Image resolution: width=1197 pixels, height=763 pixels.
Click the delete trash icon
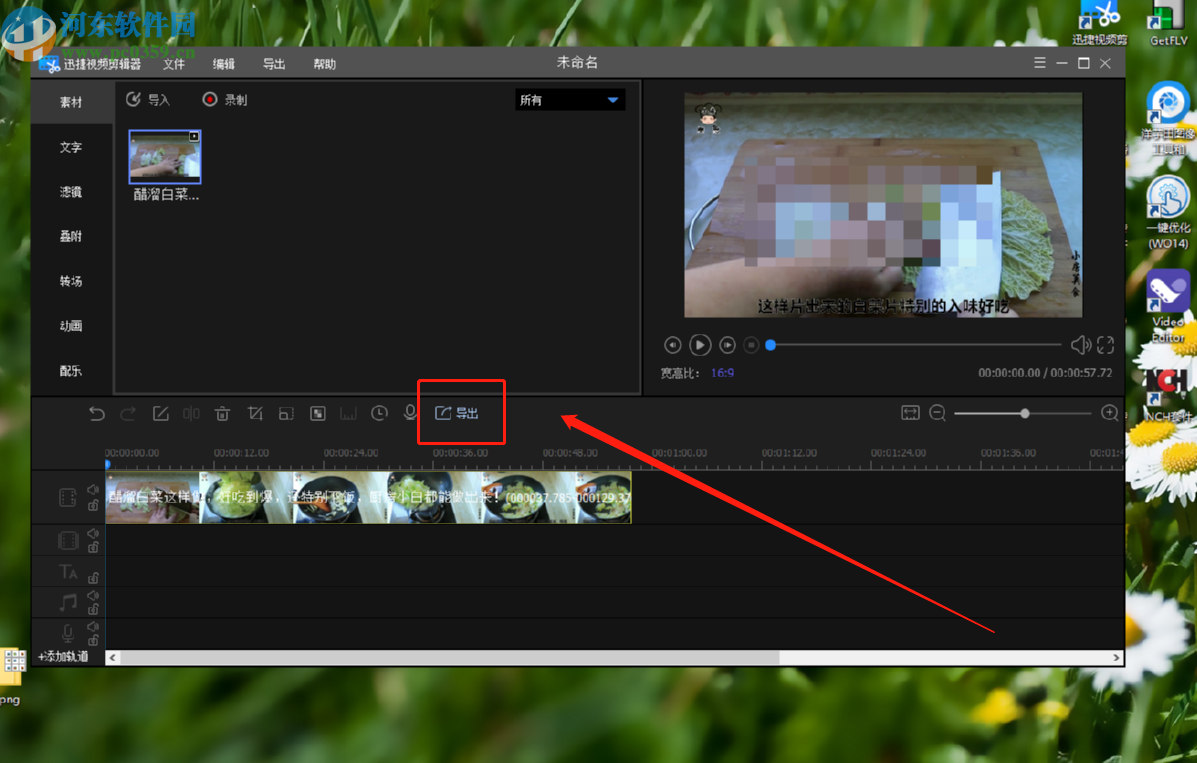222,414
